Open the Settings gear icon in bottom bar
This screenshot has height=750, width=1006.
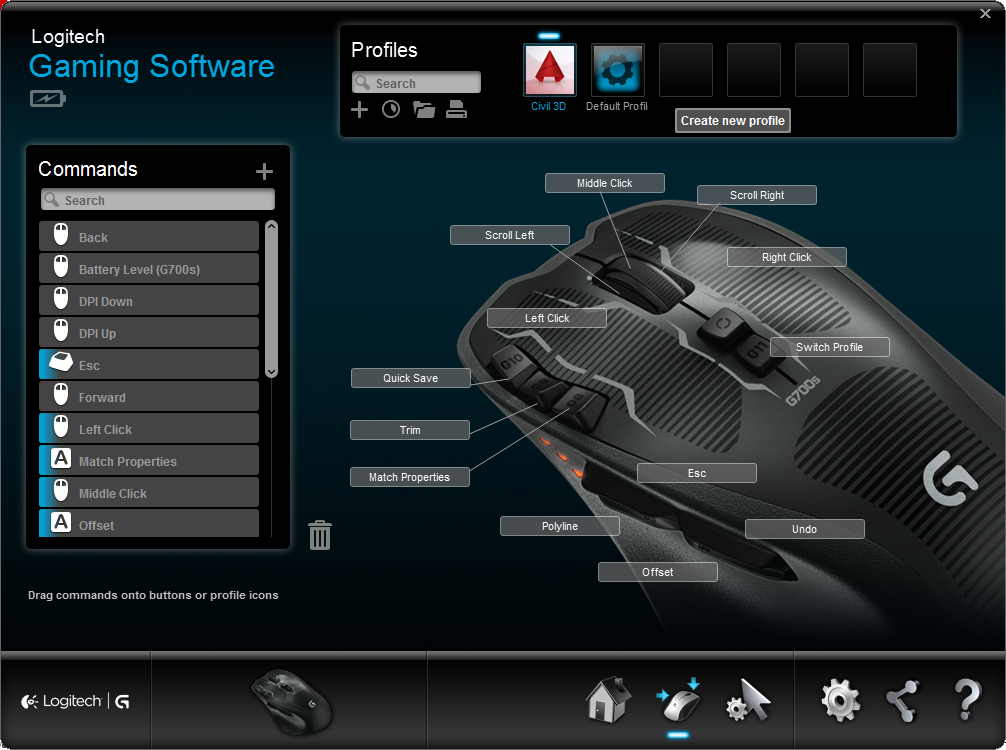click(840, 700)
